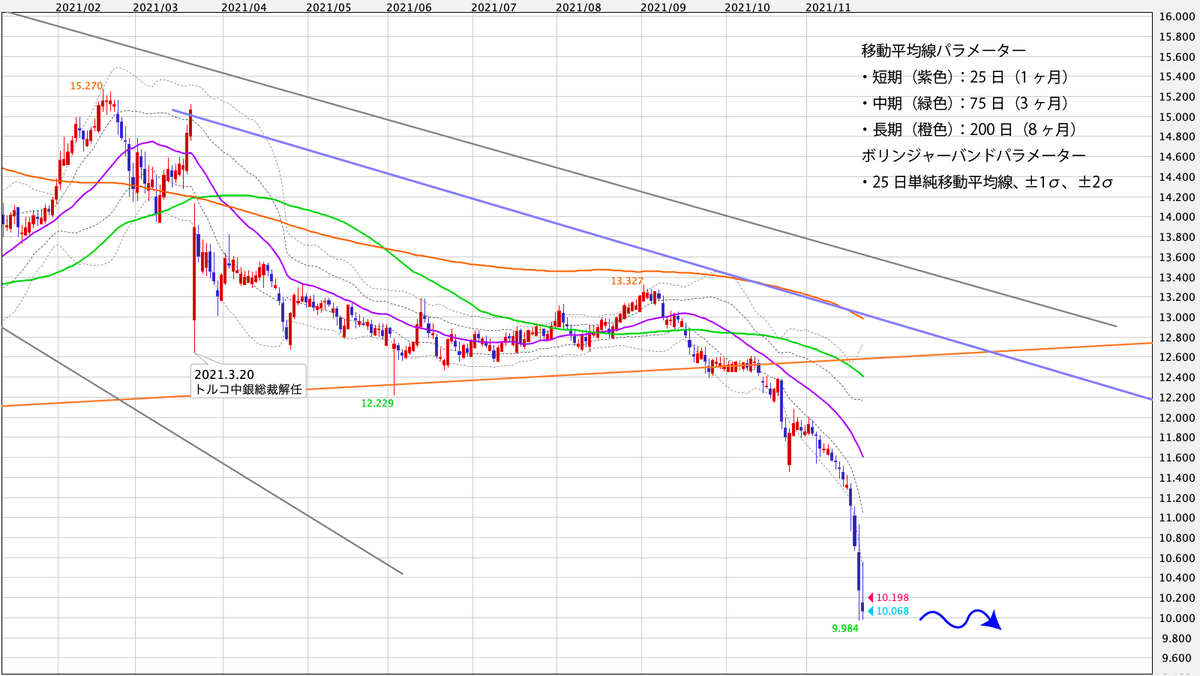The height and width of the screenshot is (676, 1200).
Task: Click the green 9.984 low label
Action: 845,629
